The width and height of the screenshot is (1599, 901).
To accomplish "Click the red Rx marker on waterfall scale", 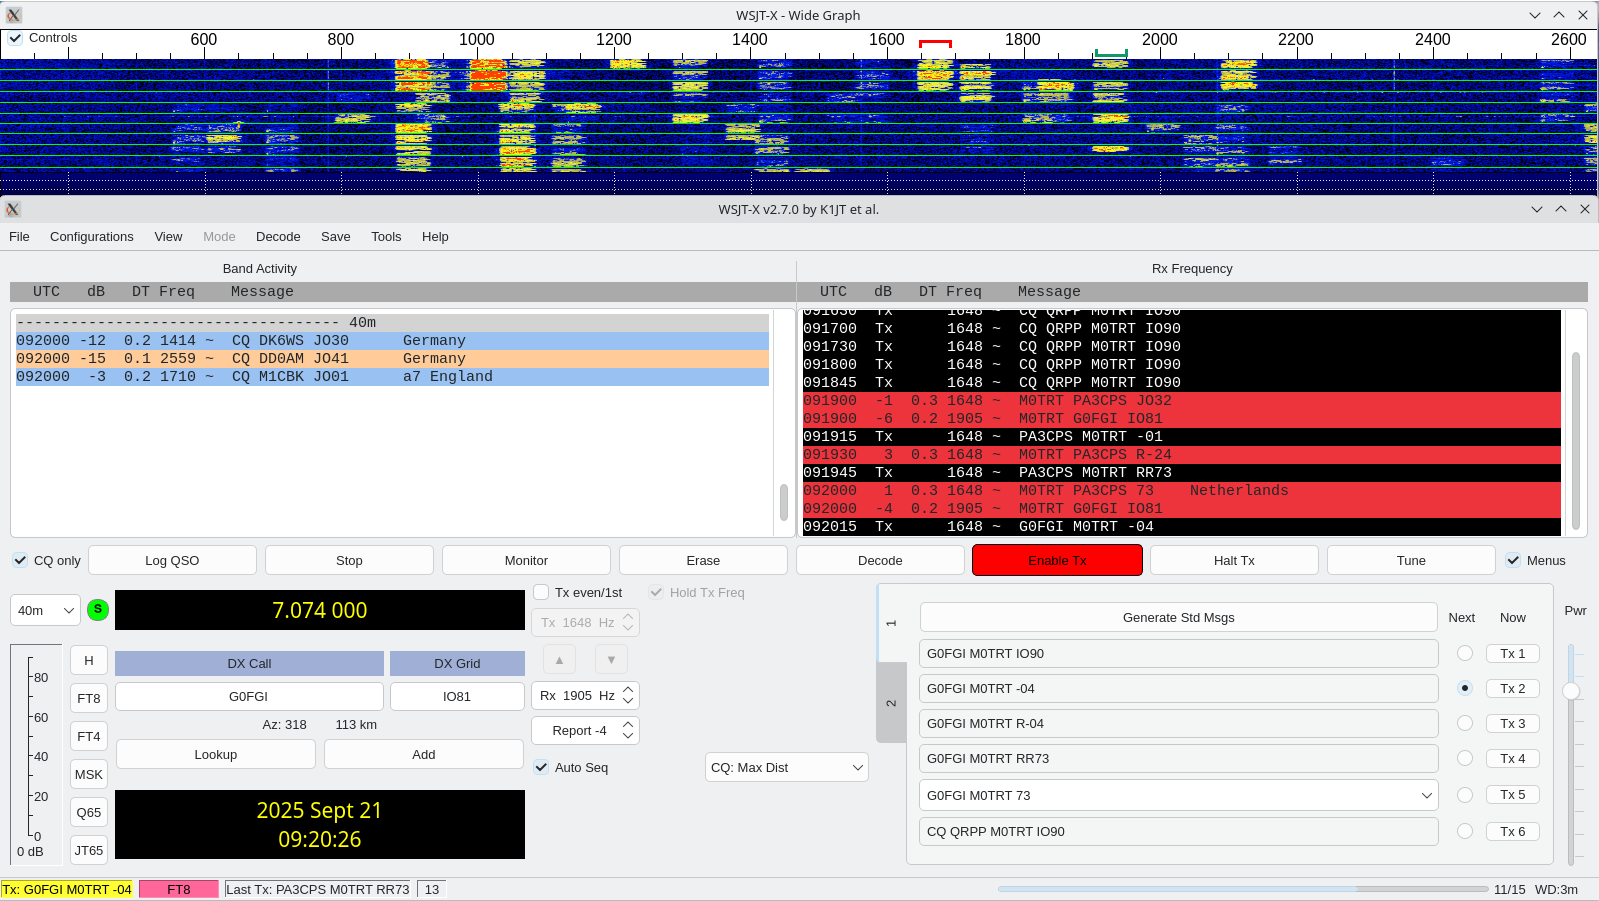I will coord(935,44).
